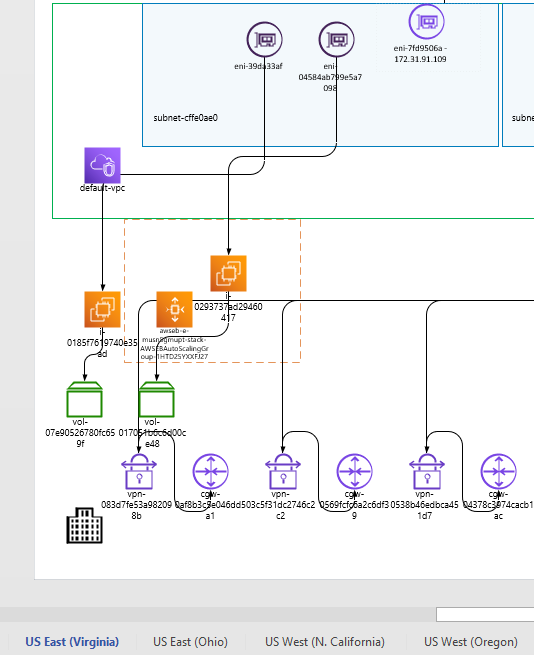Screen dimensions: 534x655
Task: Click the awseb auto scaling group icon
Action: click(x=175, y=310)
